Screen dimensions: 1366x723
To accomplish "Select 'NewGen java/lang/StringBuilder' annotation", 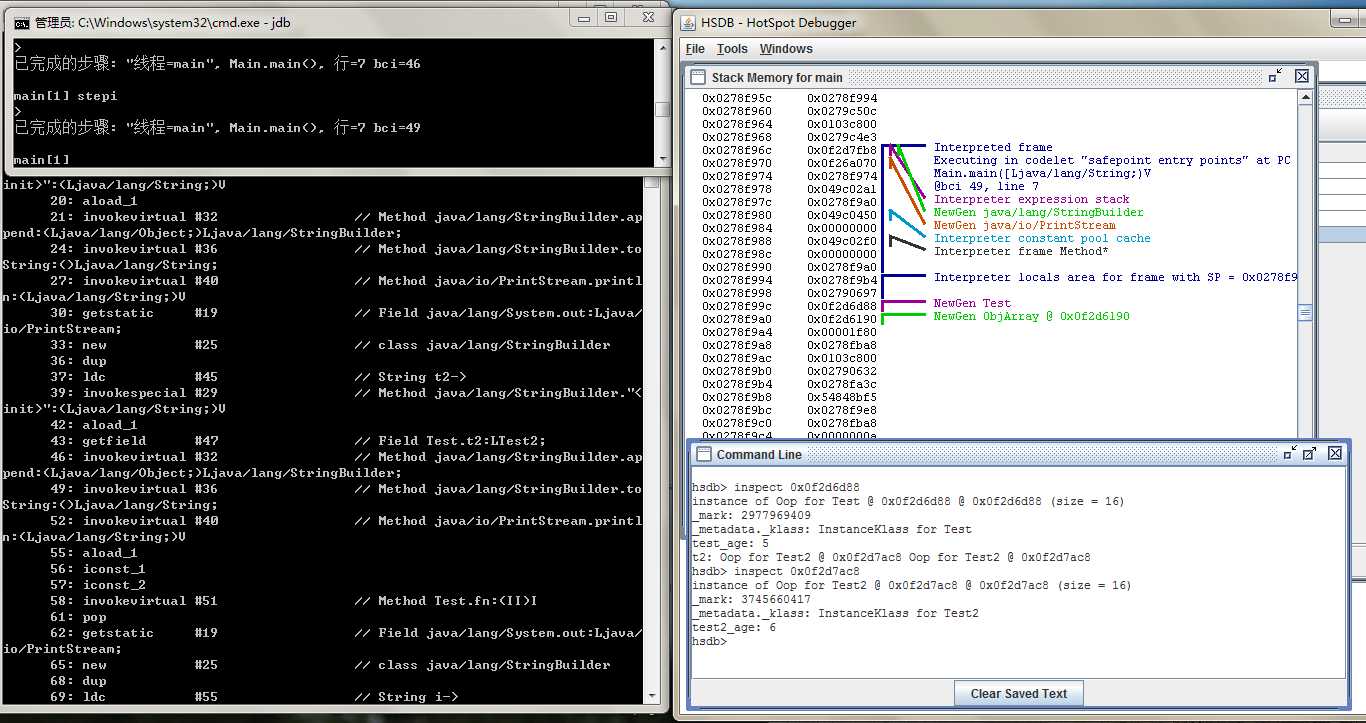I will [1039, 212].
